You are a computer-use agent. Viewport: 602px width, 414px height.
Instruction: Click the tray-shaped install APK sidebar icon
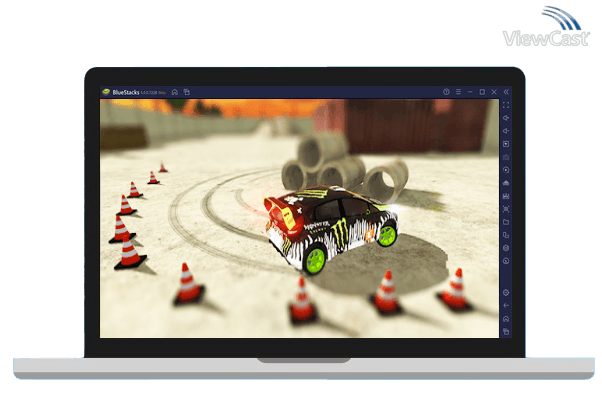click(506, 196)
